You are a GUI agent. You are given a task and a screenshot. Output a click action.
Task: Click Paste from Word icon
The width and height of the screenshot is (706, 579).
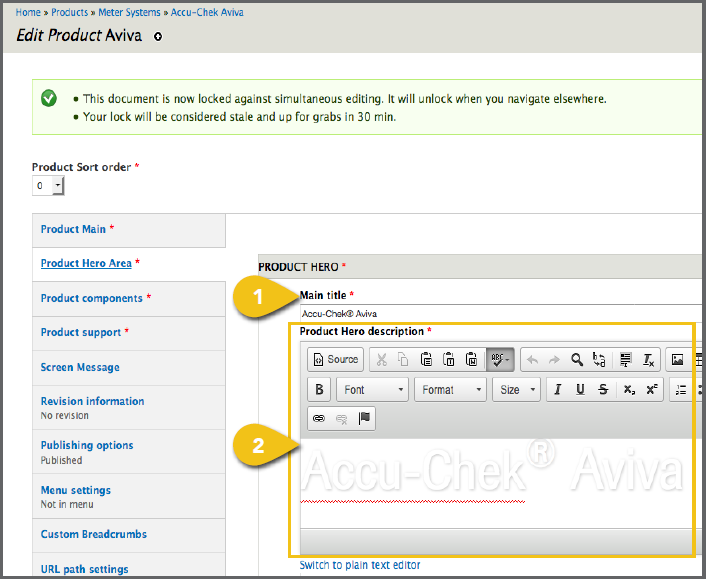(471, 359)
